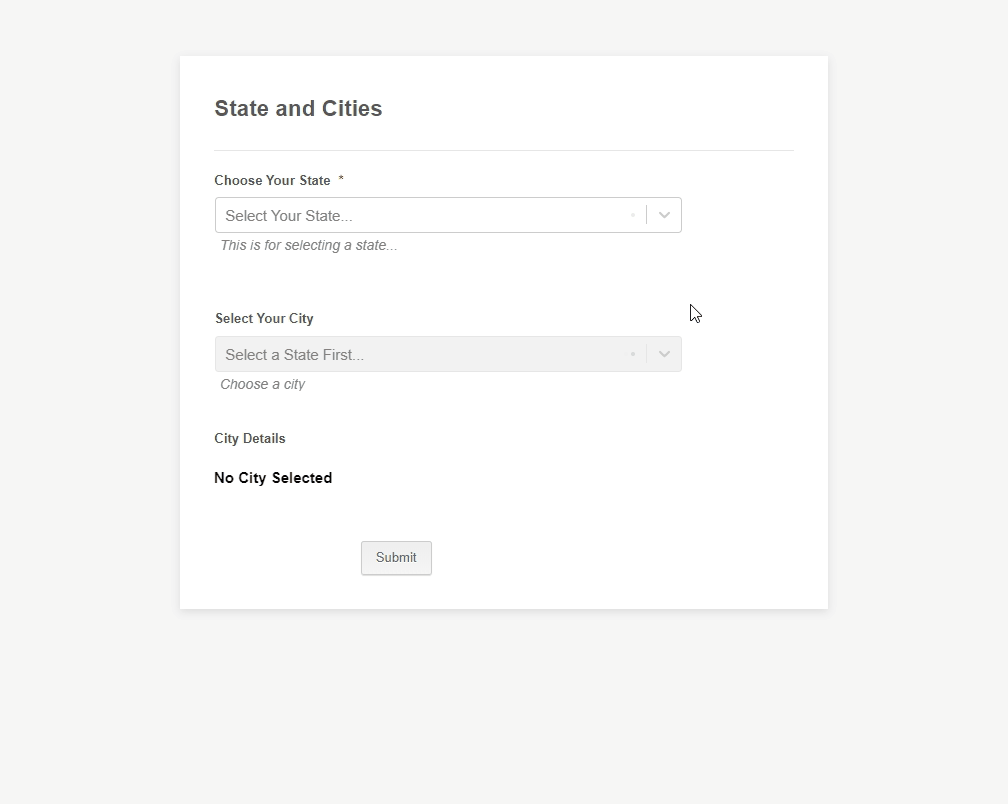Click the "Choose Your State" label
Viewport: 1008px width, 804px height.
tap(272, 181)
